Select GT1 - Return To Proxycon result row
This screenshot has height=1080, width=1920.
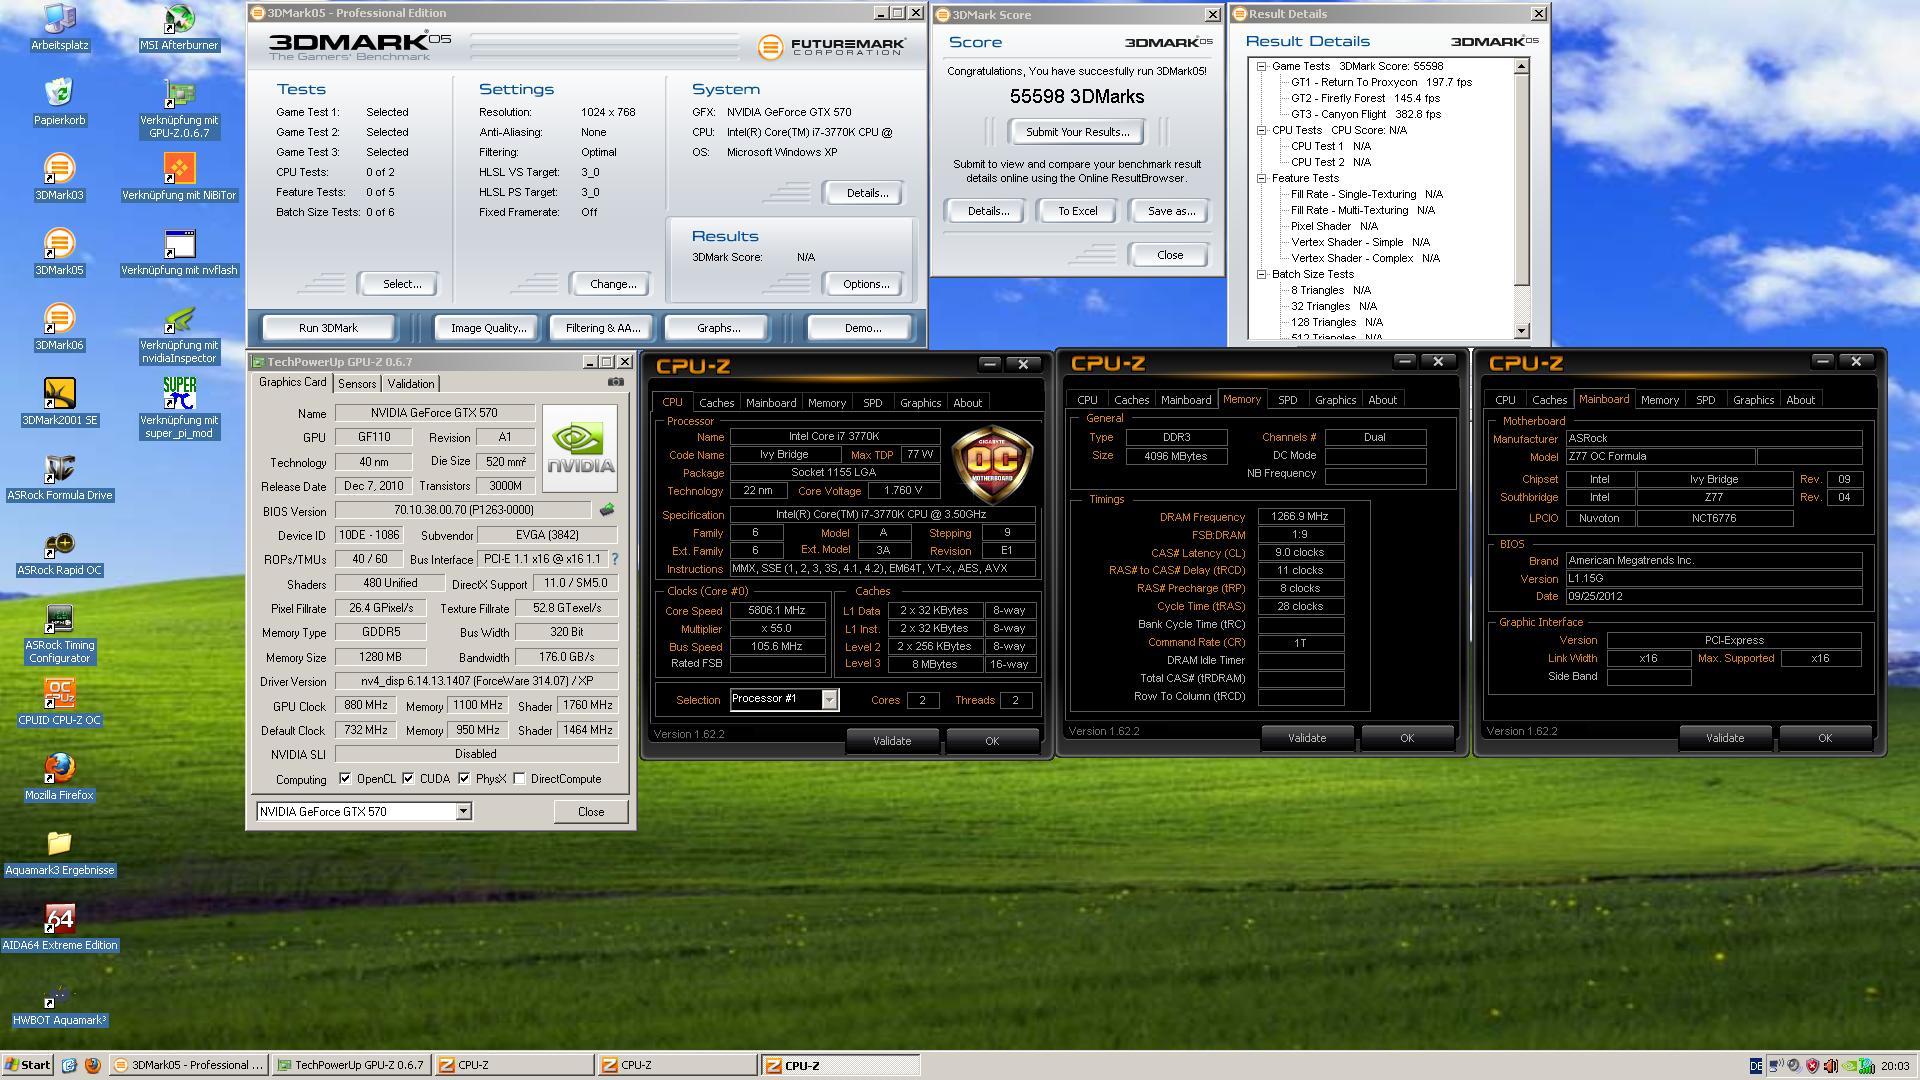click(1381, 82)
